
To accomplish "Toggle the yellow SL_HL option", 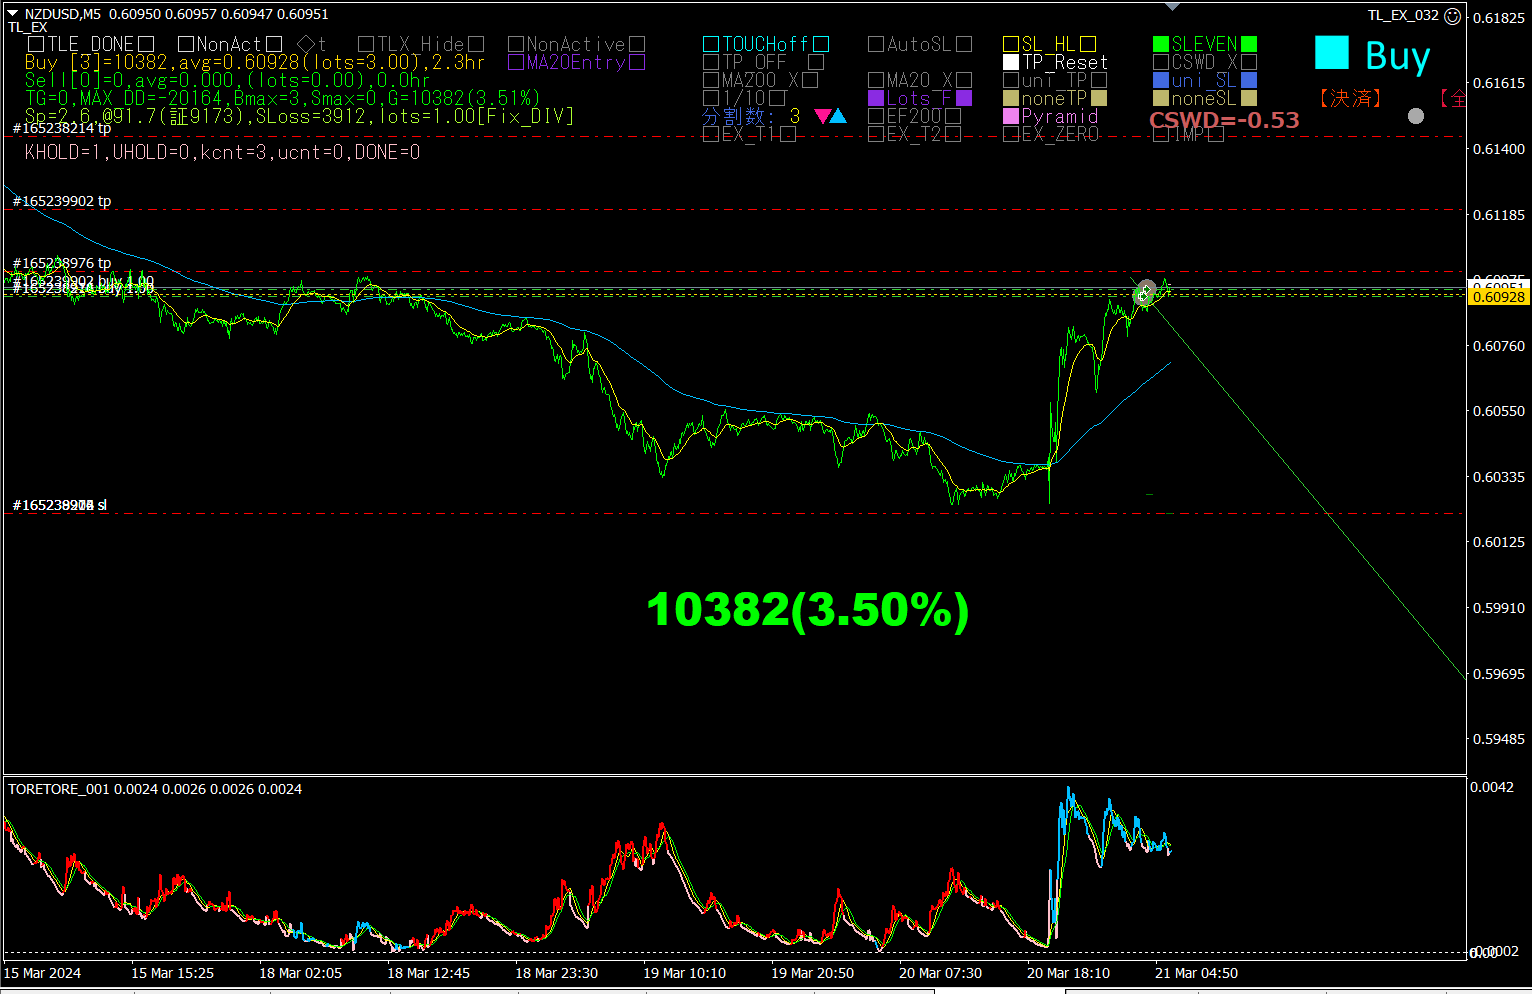I will click(x=1049, y=44).
